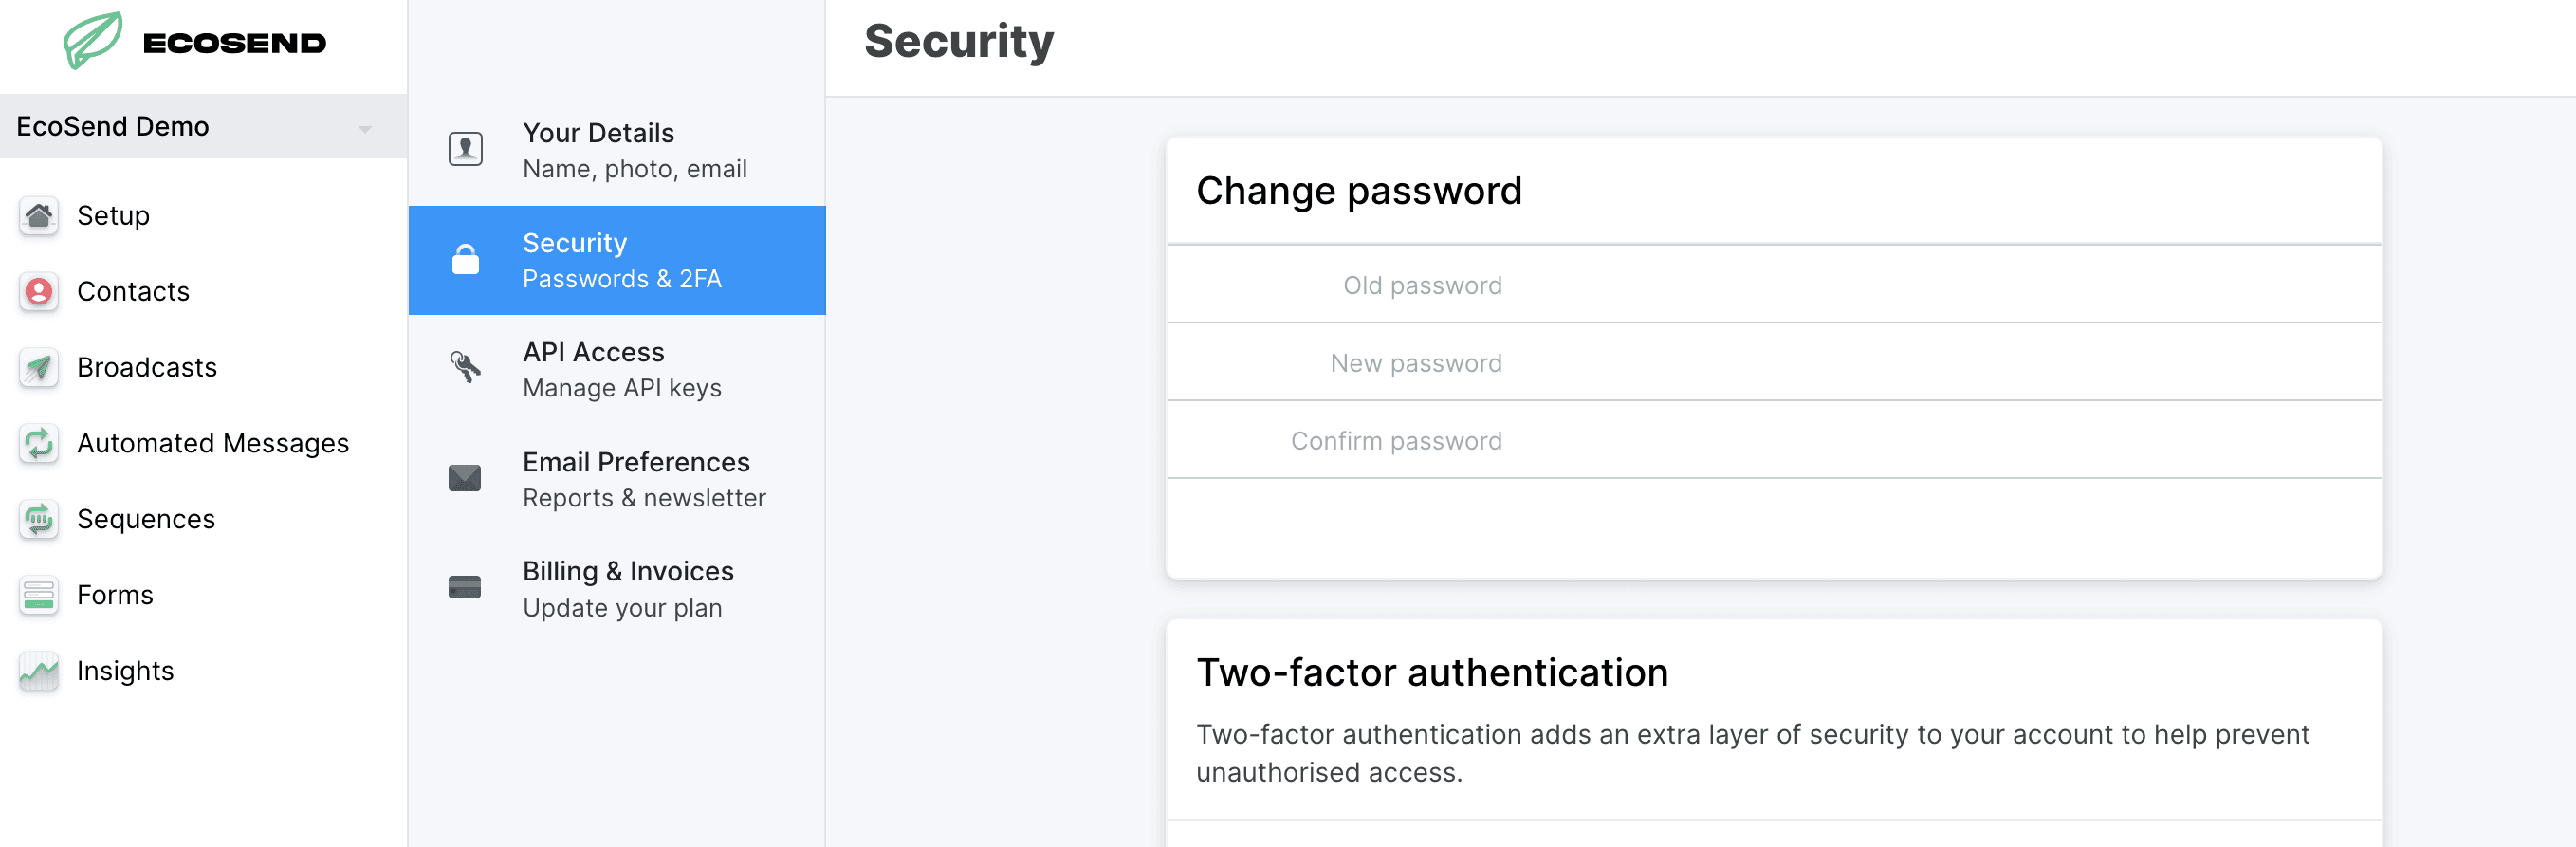Image resolution: width=2576 pixels, height=847 pixels.
Task: Click the Insights chart icon
Action: coord(39,671)
